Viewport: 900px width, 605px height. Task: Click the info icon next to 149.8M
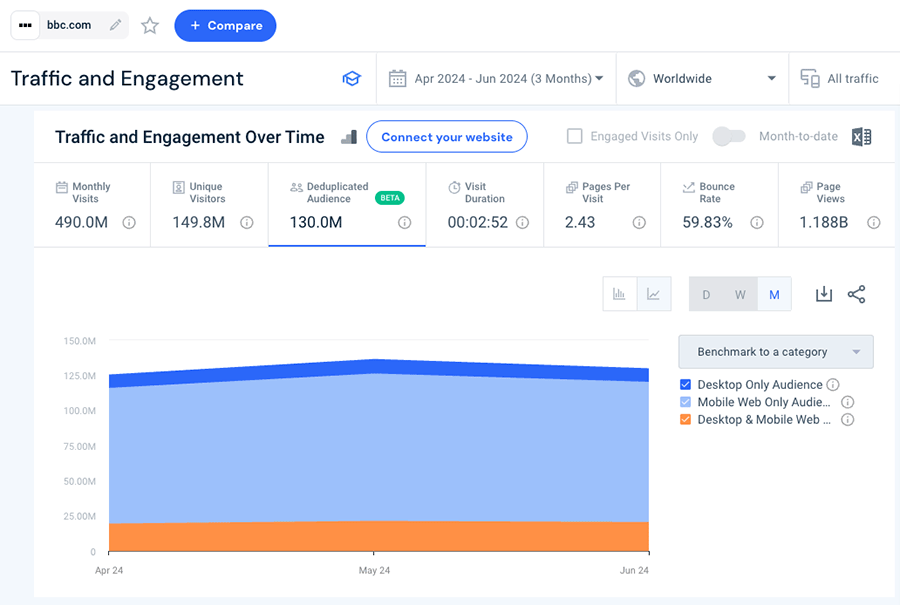[247, 223]
